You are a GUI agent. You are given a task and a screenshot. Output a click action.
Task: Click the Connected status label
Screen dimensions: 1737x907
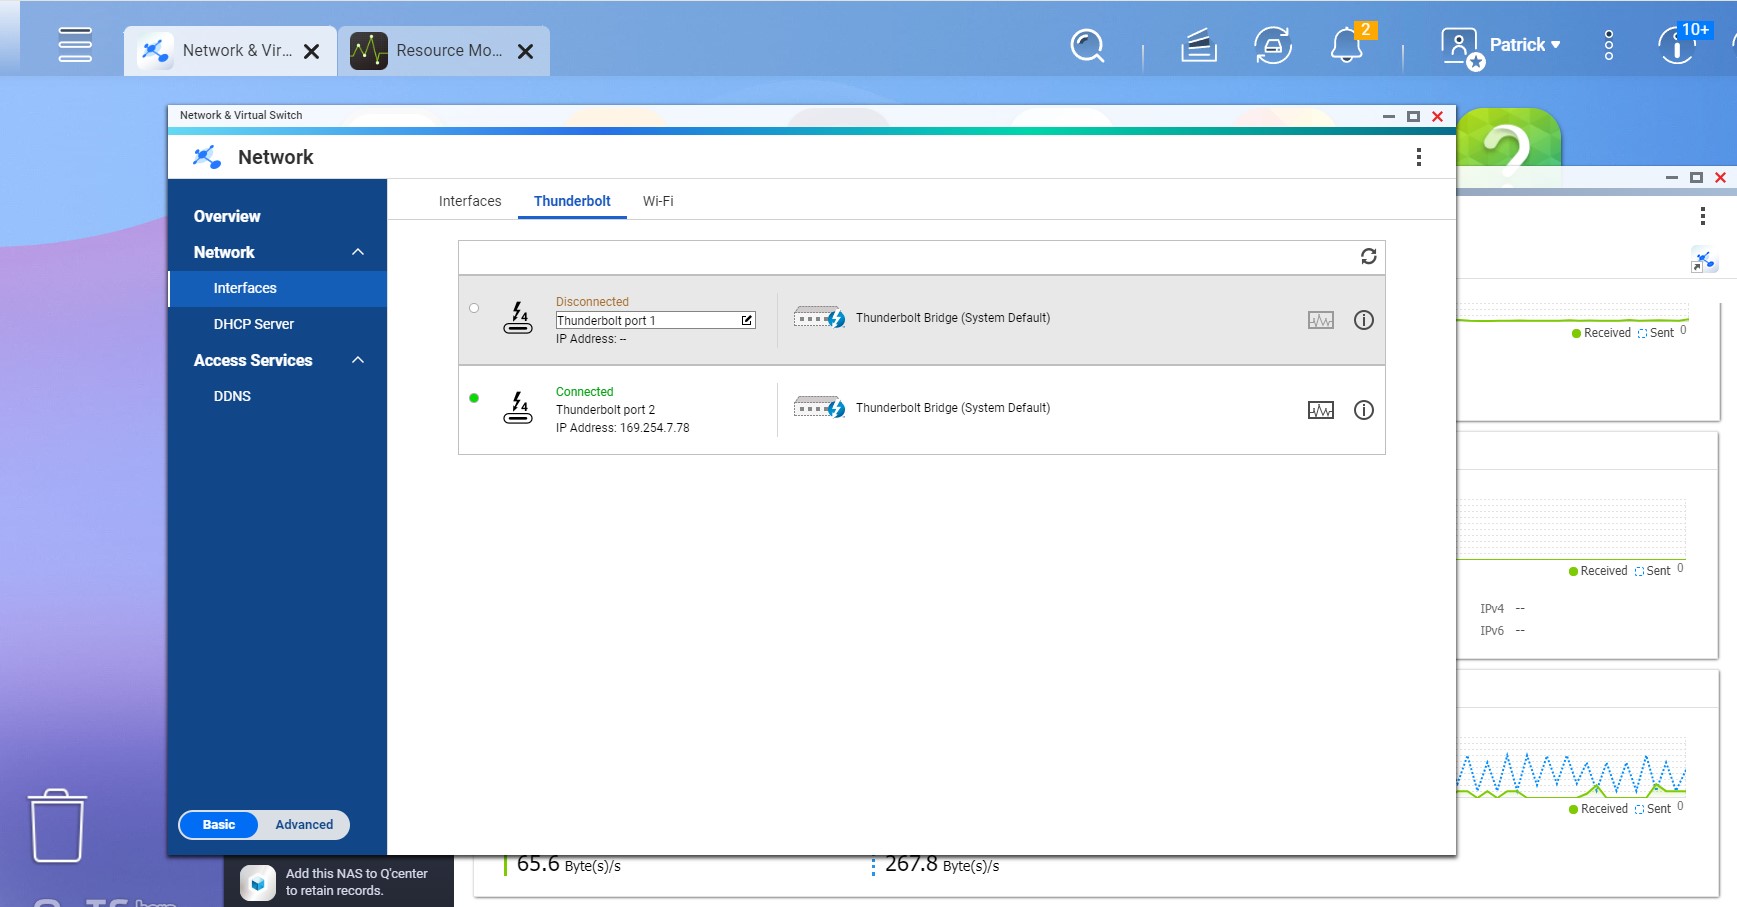(x=585, y=392)
